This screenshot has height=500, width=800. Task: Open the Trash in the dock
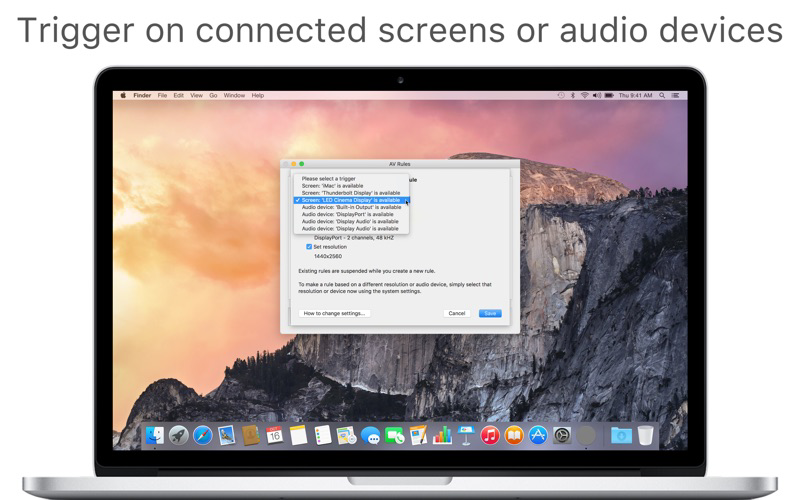coord(645,435)
